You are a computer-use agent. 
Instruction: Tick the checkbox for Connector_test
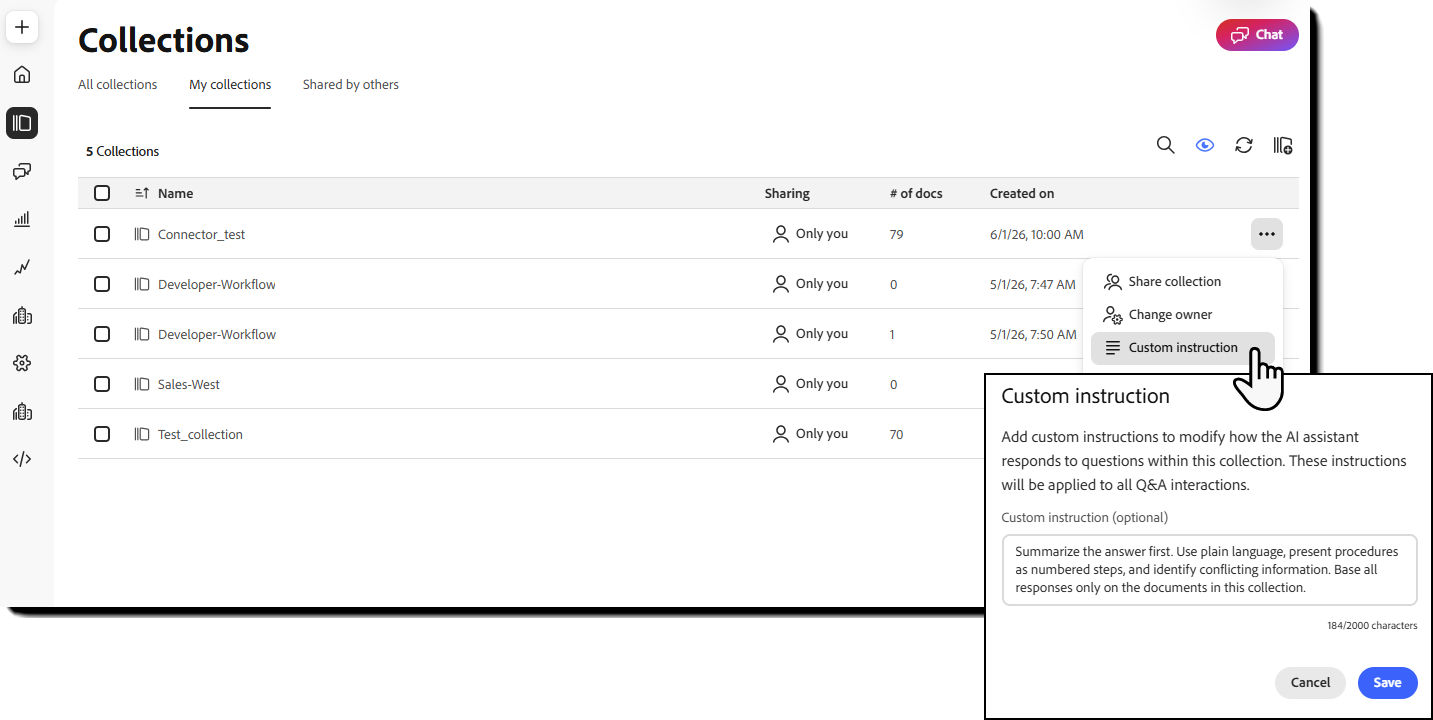pyautogui.click(x=102, y=234)
